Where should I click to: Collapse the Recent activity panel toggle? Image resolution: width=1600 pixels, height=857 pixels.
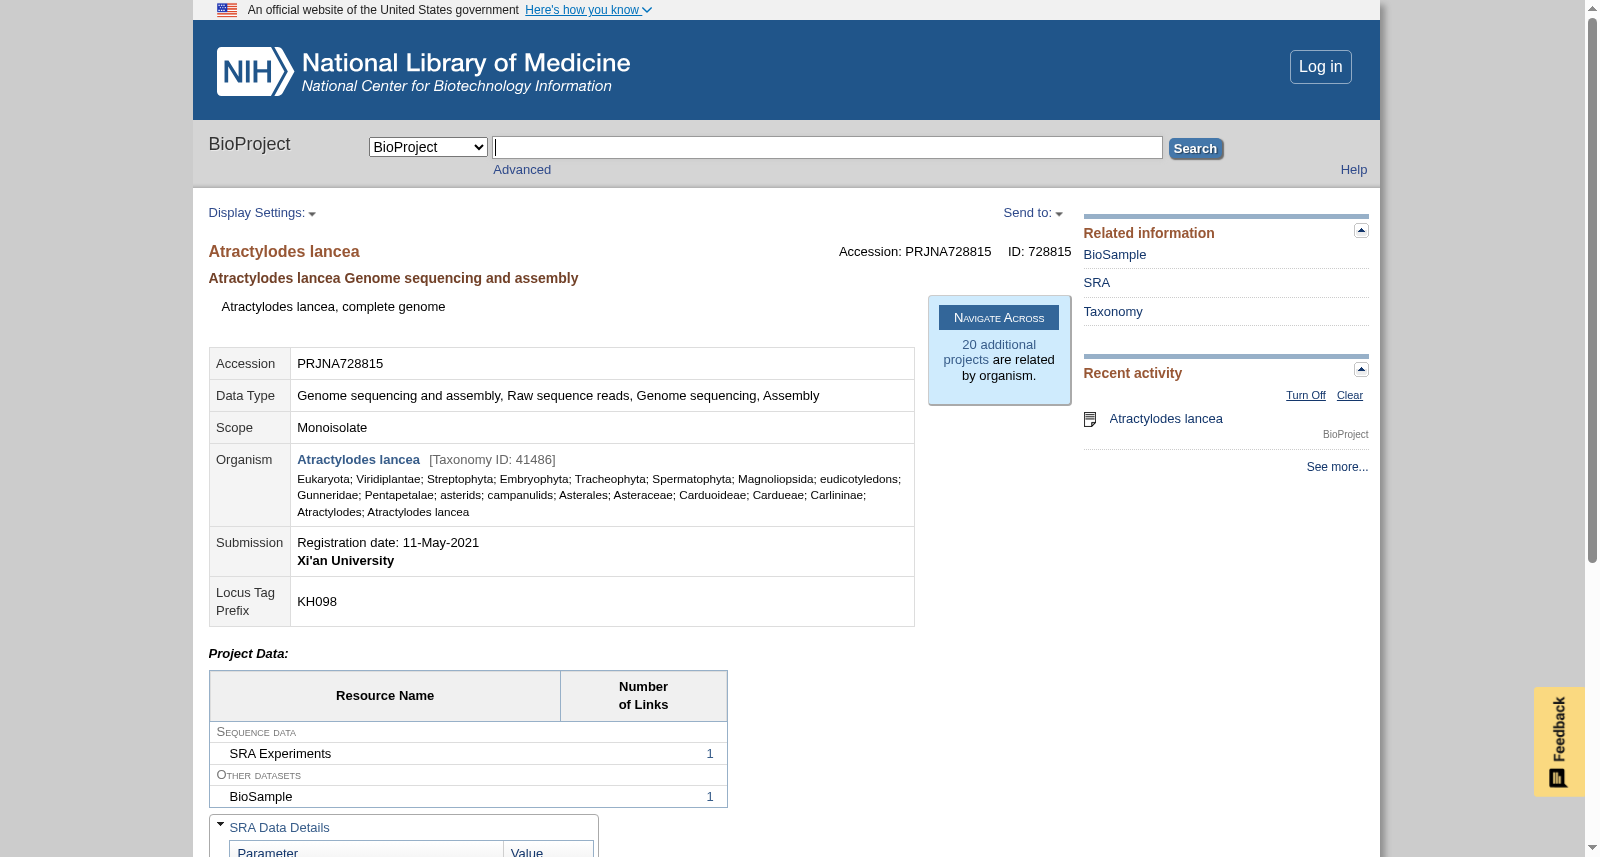coord(1361,370)
